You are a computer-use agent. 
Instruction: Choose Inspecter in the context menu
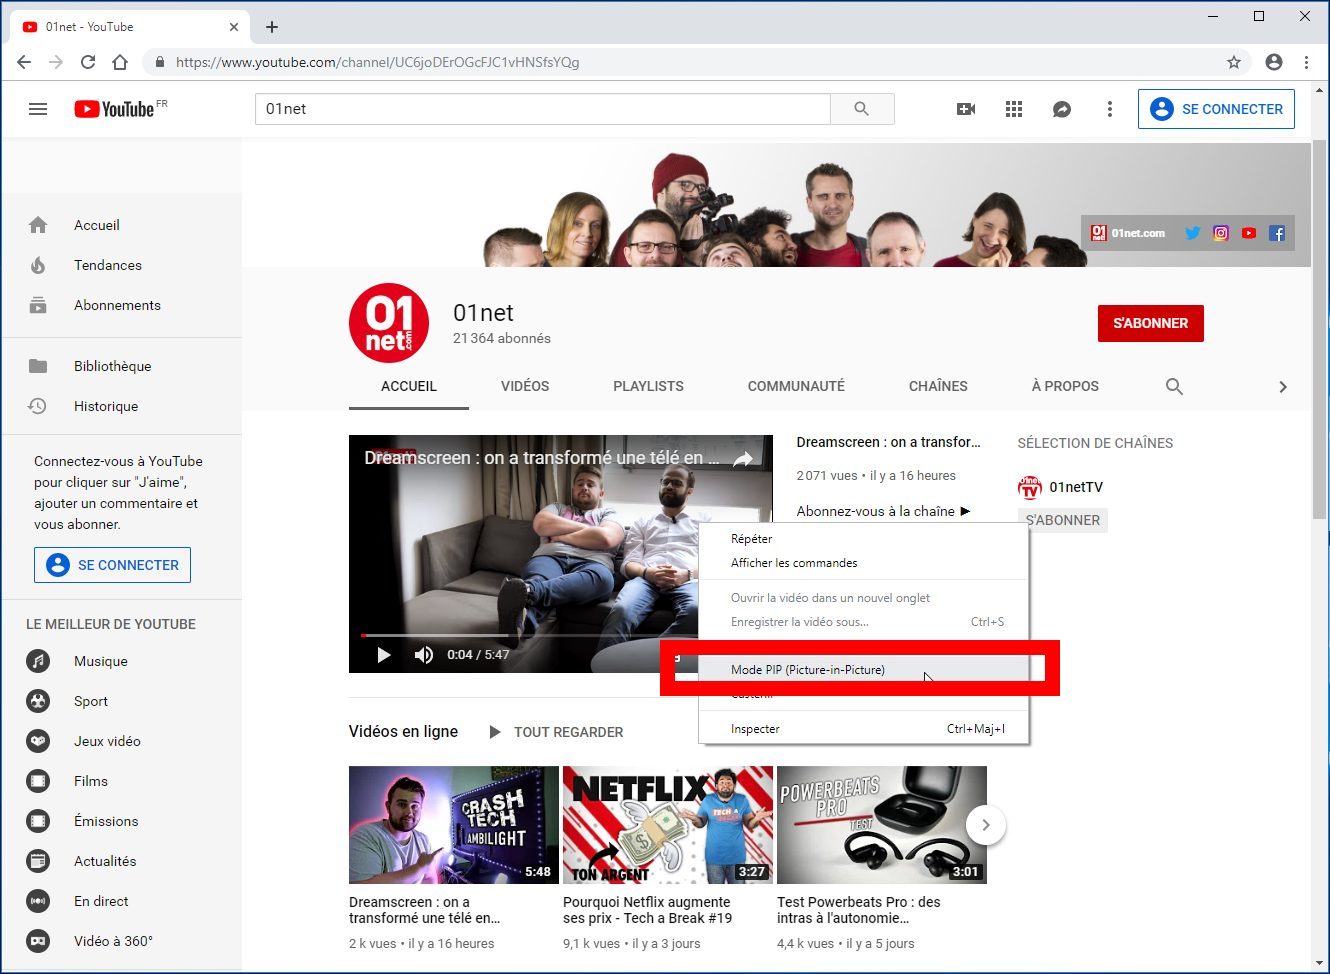click(x=864, y=729)
